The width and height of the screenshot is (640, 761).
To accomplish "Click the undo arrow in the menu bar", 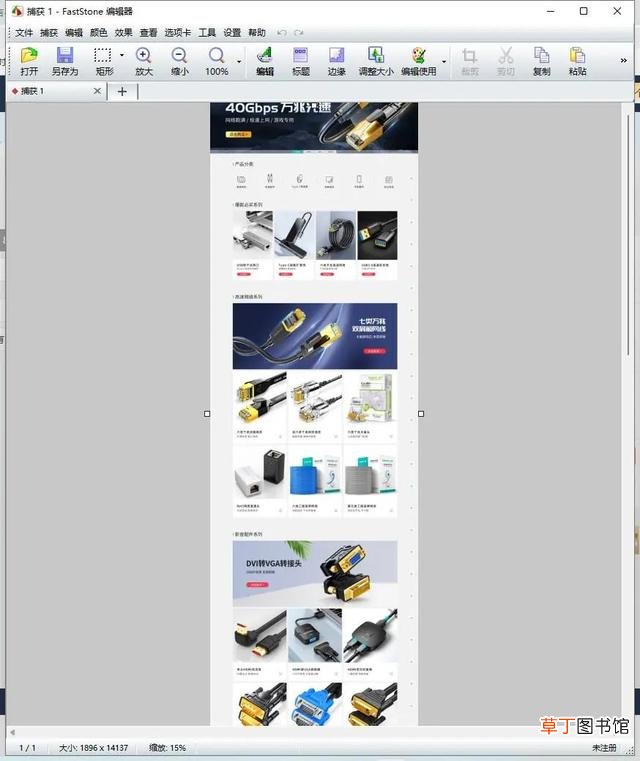I will [x=282, y=33].
